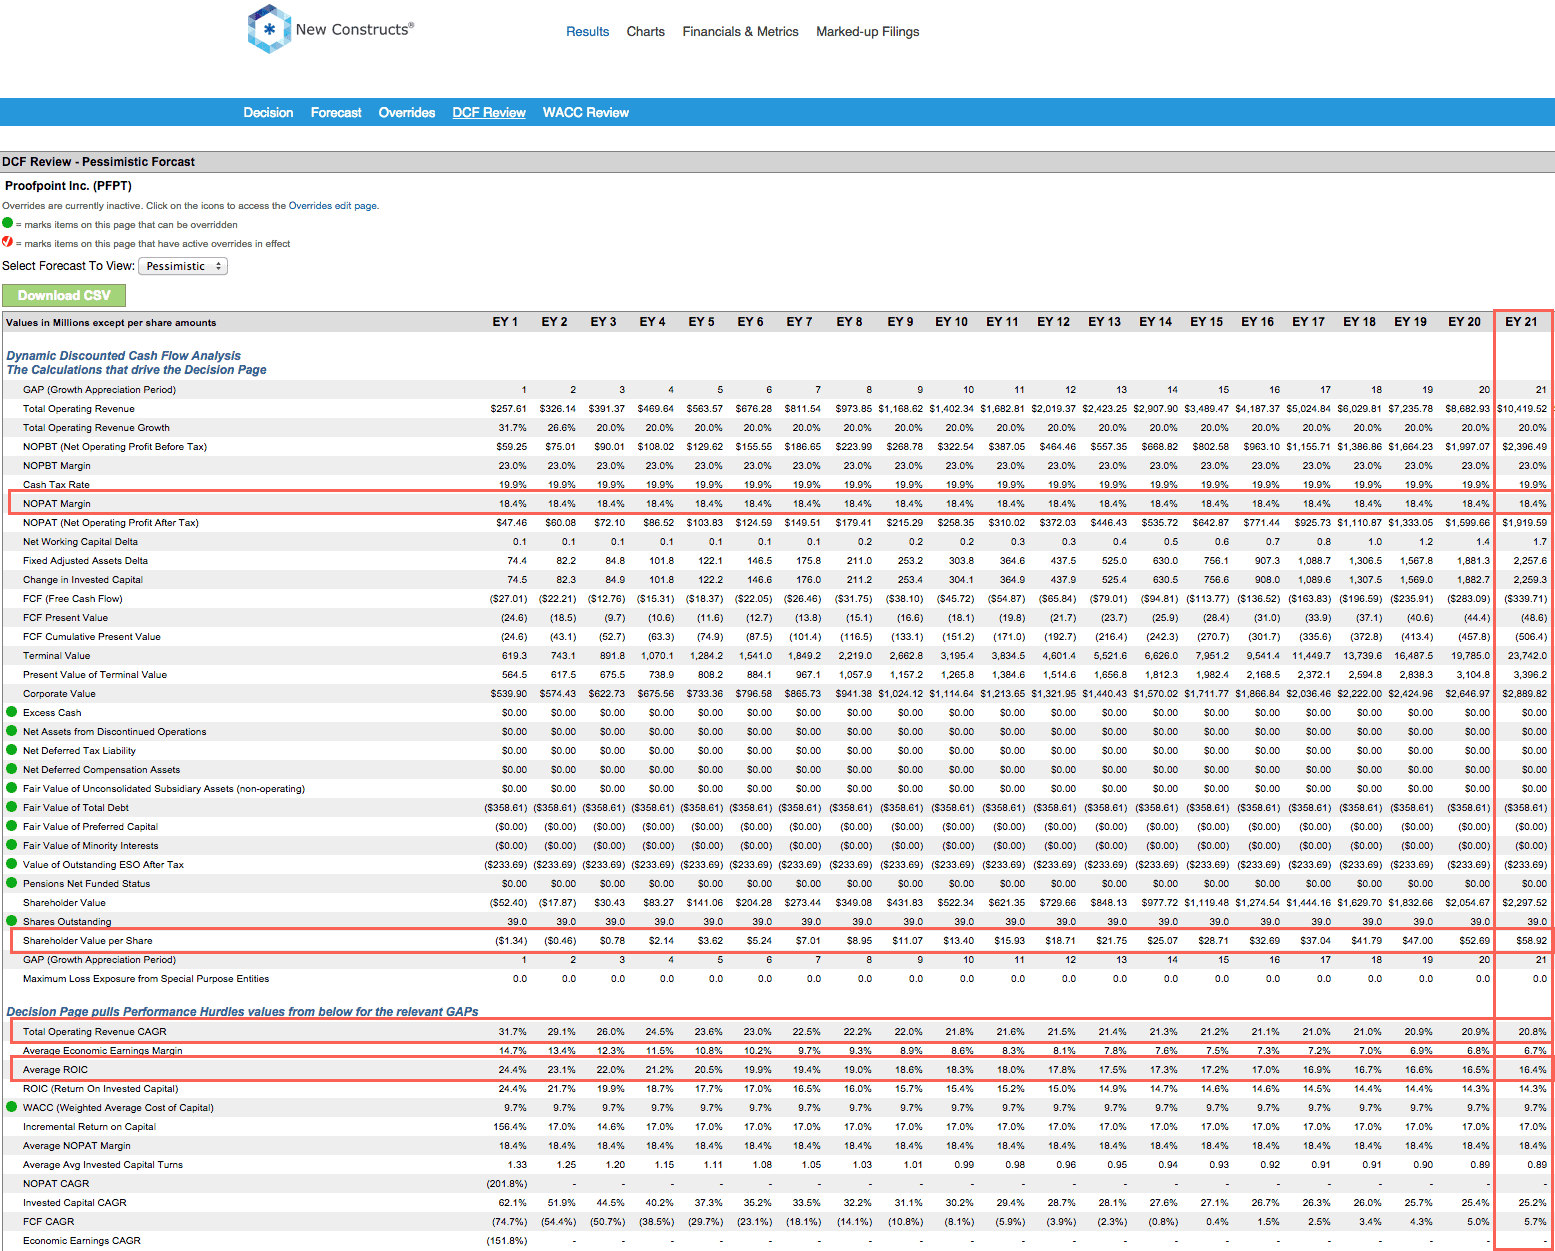This screenshot has width=1555, height=1251.
Task: Open the Select Forecast To View dropdown
Action: pyautogui.click(x=183, y=266)
